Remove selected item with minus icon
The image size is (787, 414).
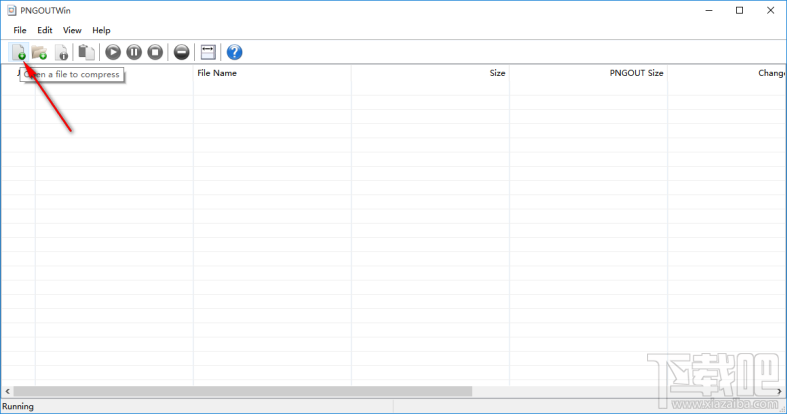pos(181,52)
